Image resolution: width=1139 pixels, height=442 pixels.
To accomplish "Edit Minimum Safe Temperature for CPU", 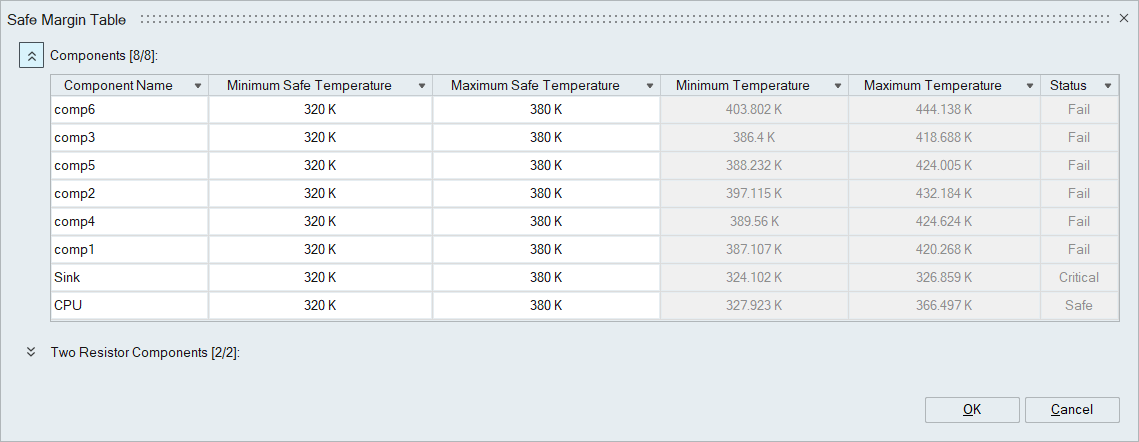I will tap(320, 305).
